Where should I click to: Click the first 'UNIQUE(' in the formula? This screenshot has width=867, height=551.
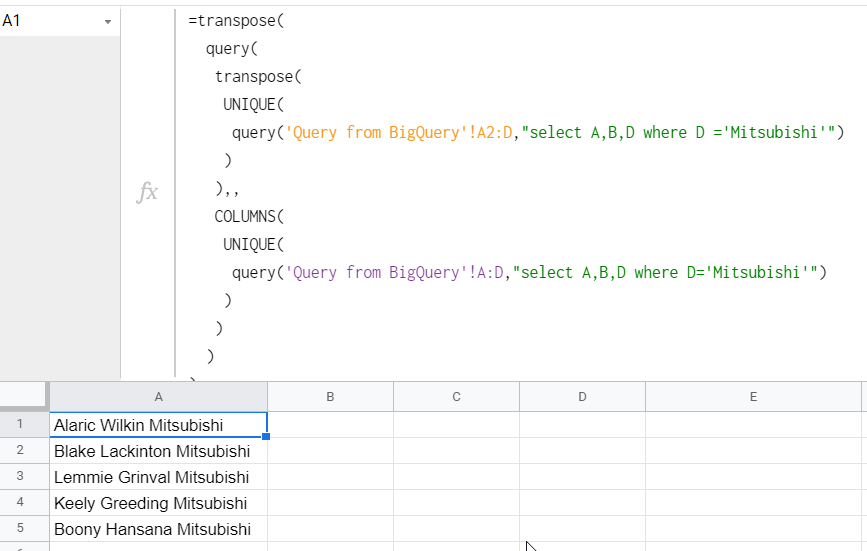click(x=253, y=104)
